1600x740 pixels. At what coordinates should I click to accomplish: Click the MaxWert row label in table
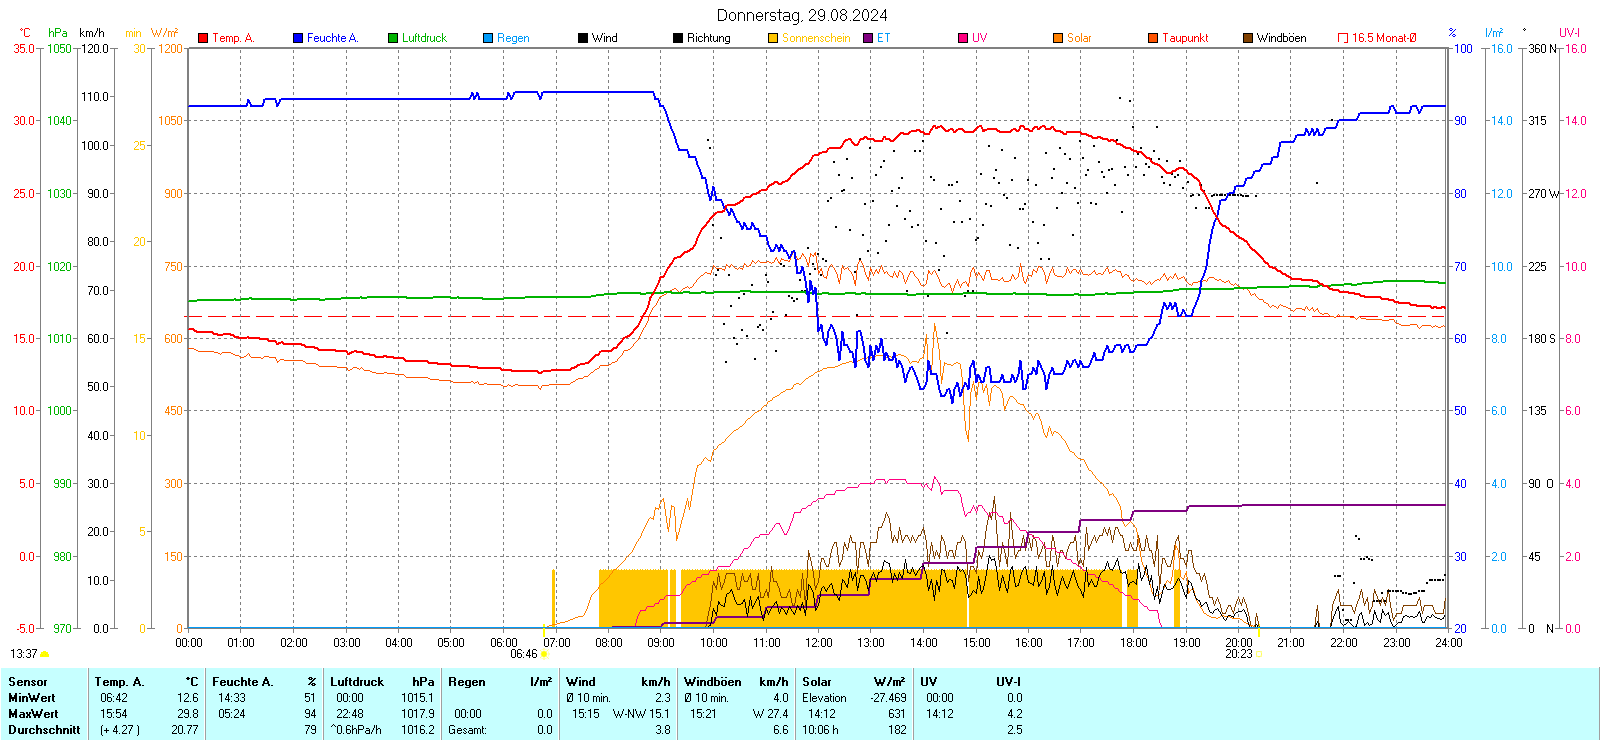[x=33, y=714]
